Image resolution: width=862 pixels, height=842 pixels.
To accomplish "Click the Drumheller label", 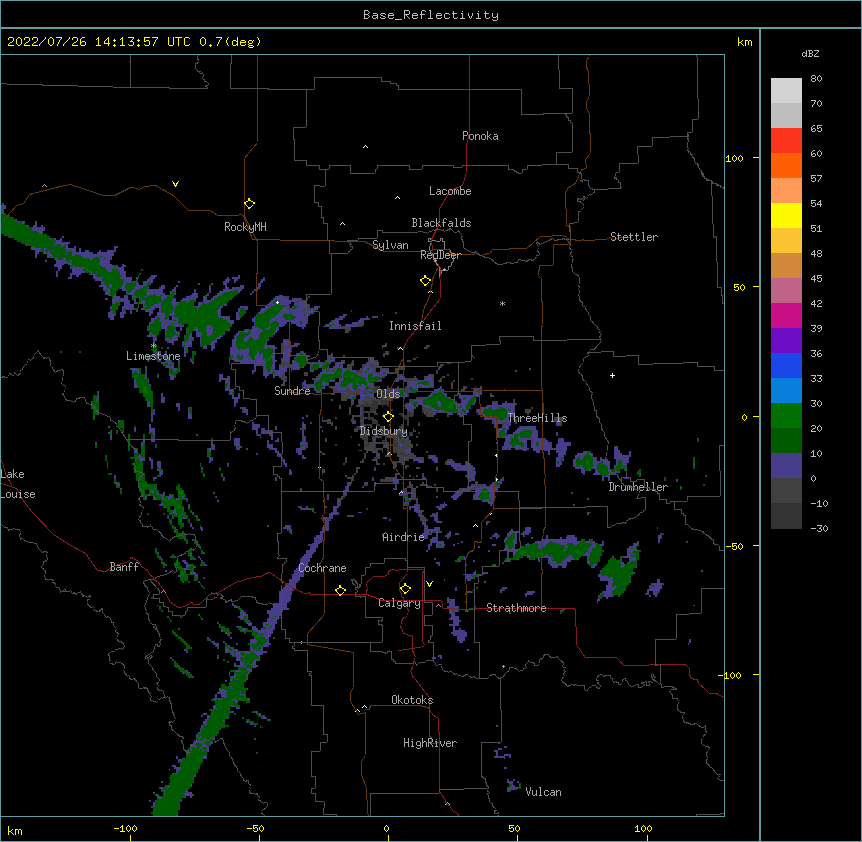I will (638, 487).
